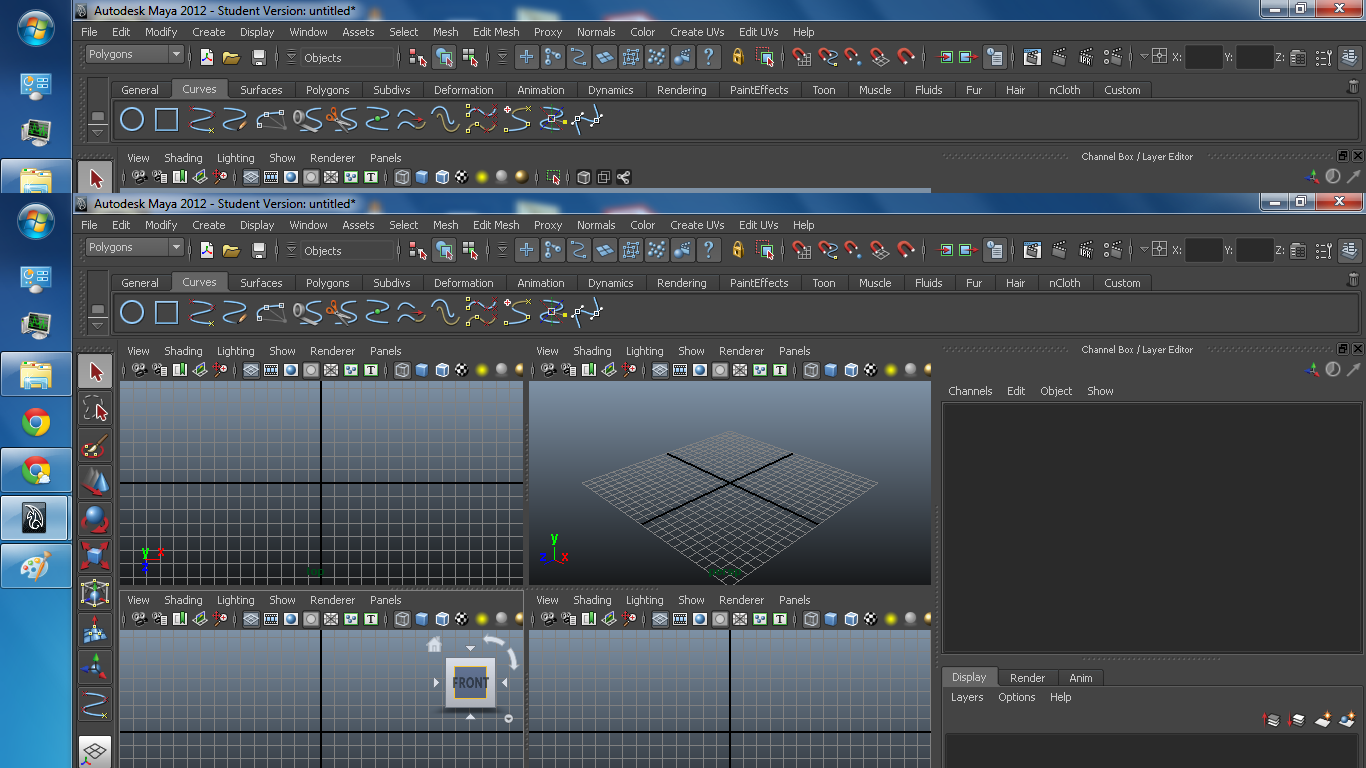The height and width of the screenshot is (768, 1366).
Task: Choose the Universal Manipulator tool
Action: click(x=95, y=594)
